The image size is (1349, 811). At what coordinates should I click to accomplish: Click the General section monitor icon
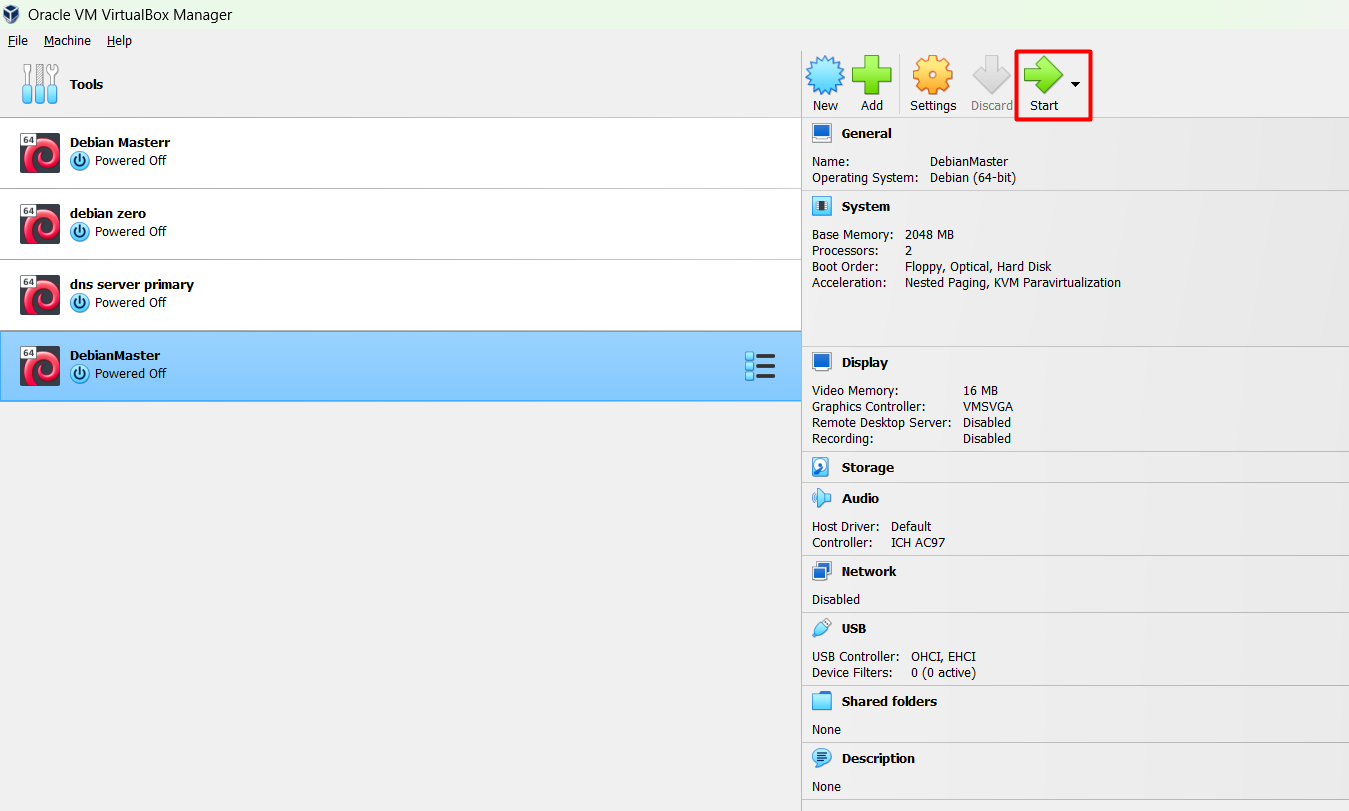pos(822,133)
